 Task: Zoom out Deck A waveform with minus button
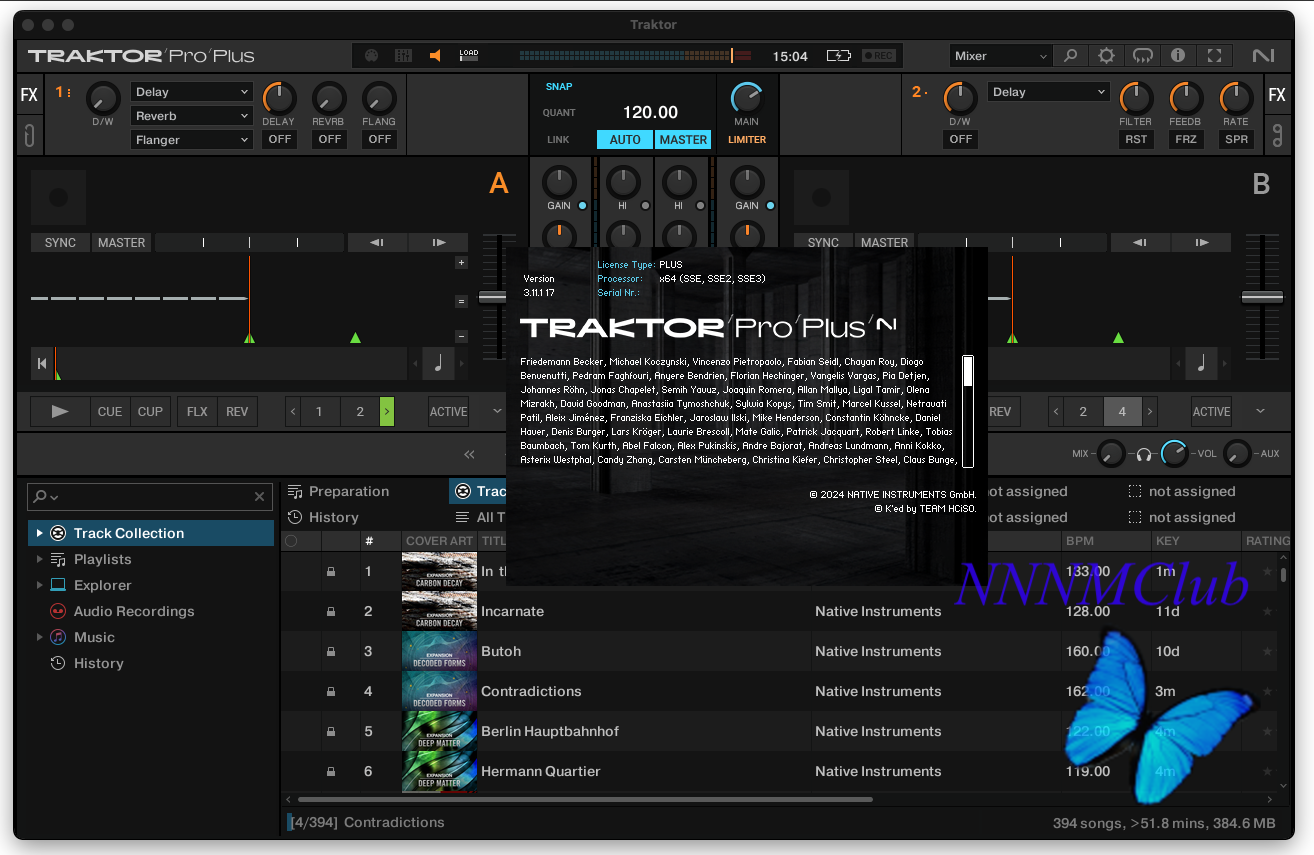[461, 336]
